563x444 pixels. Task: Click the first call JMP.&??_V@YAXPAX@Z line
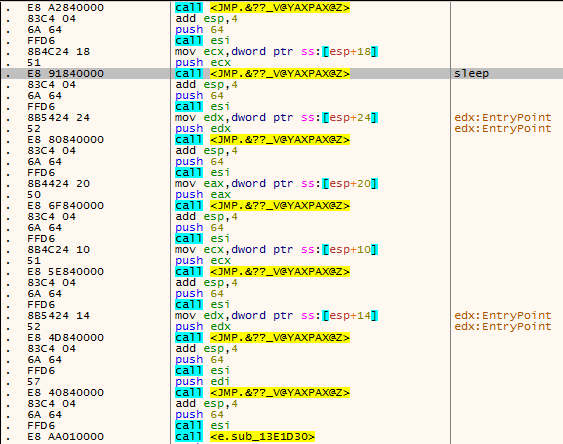pyautogui.click(x=262, y=8)
